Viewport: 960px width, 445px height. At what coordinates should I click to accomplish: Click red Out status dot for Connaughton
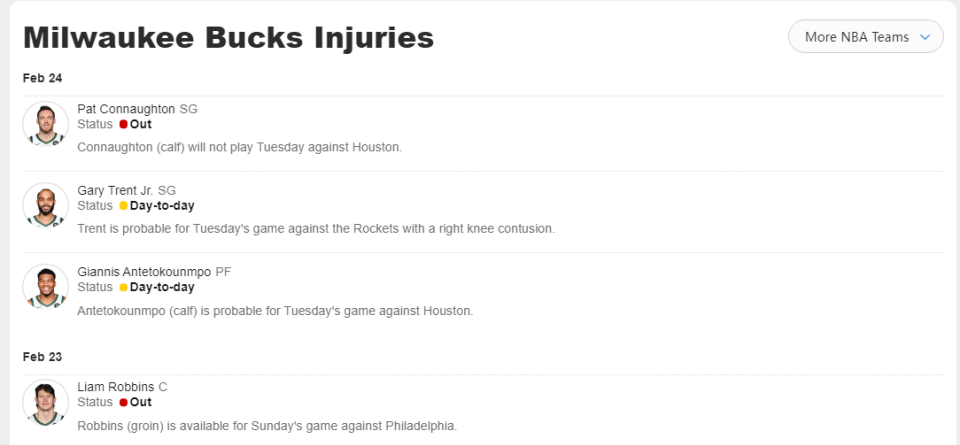(123, 124)
